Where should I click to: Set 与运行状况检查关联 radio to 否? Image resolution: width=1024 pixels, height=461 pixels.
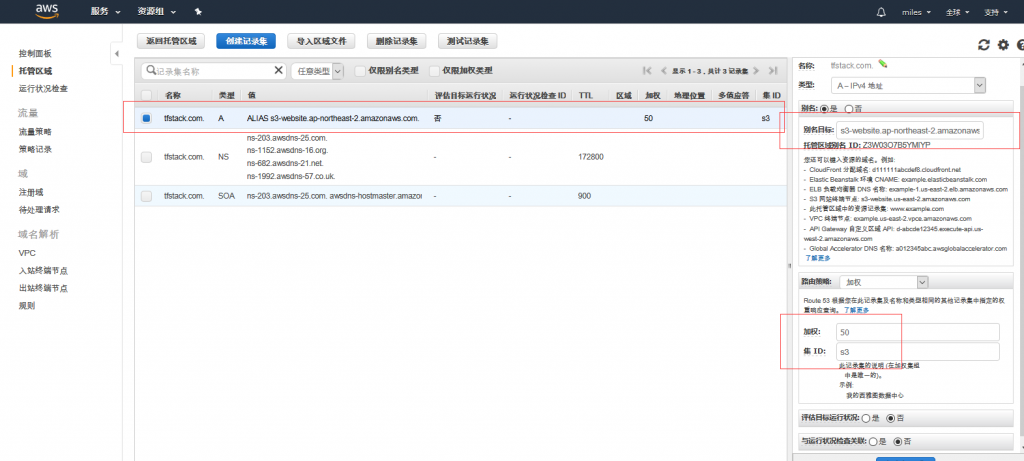tap(897, 441)
